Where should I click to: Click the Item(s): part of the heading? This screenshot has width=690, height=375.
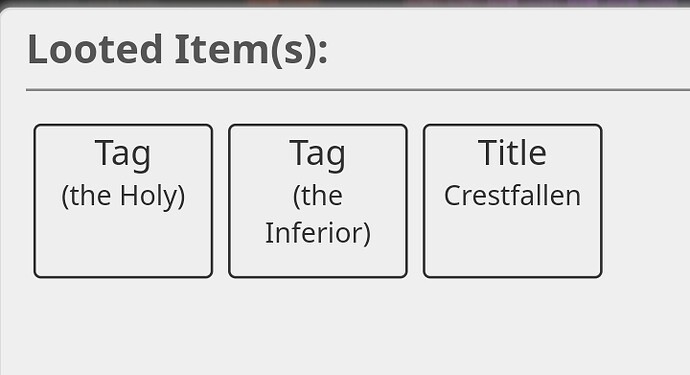251,51
